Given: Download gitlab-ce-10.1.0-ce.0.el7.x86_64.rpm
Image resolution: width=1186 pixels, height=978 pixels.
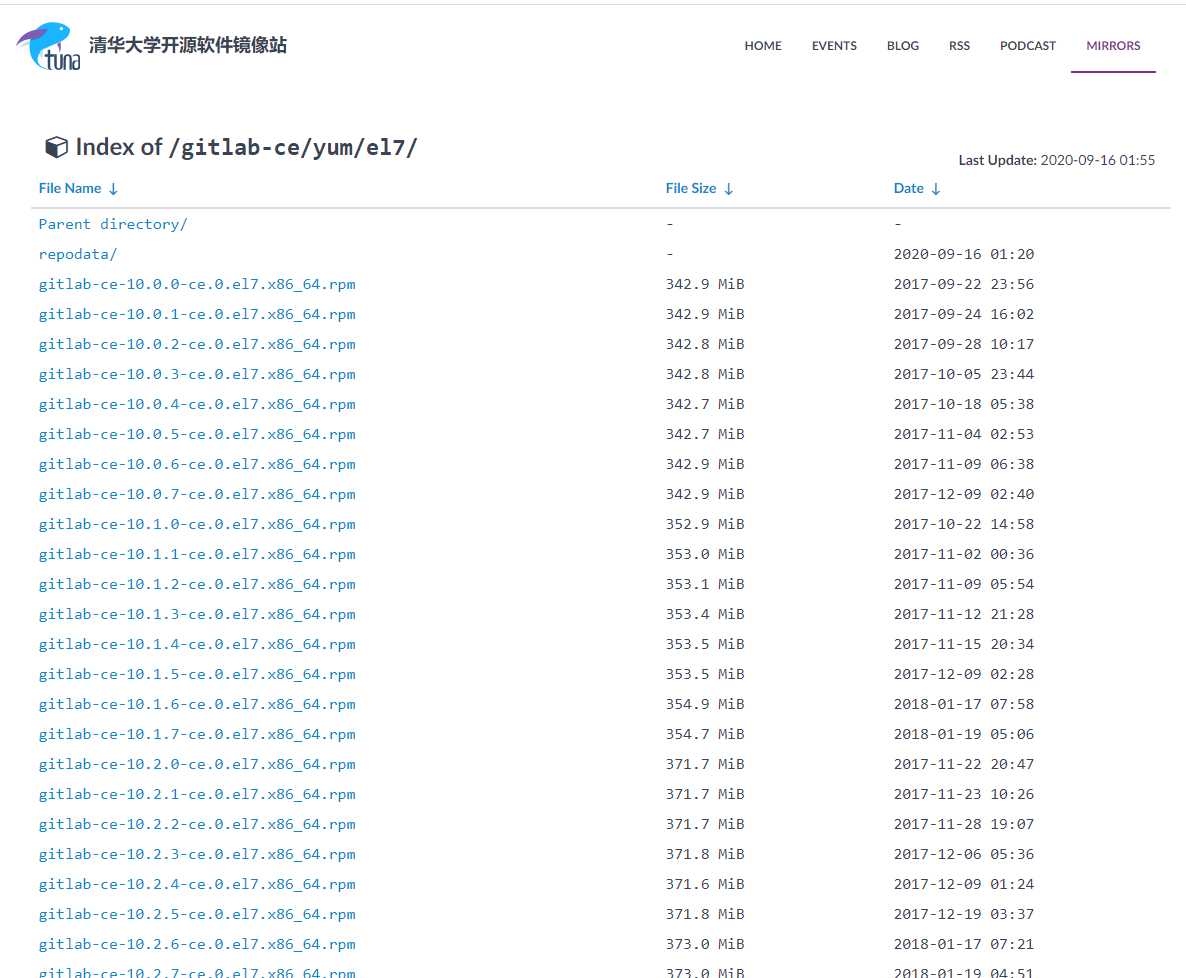Looking at the screenshot, I should (x=197, y=524).
